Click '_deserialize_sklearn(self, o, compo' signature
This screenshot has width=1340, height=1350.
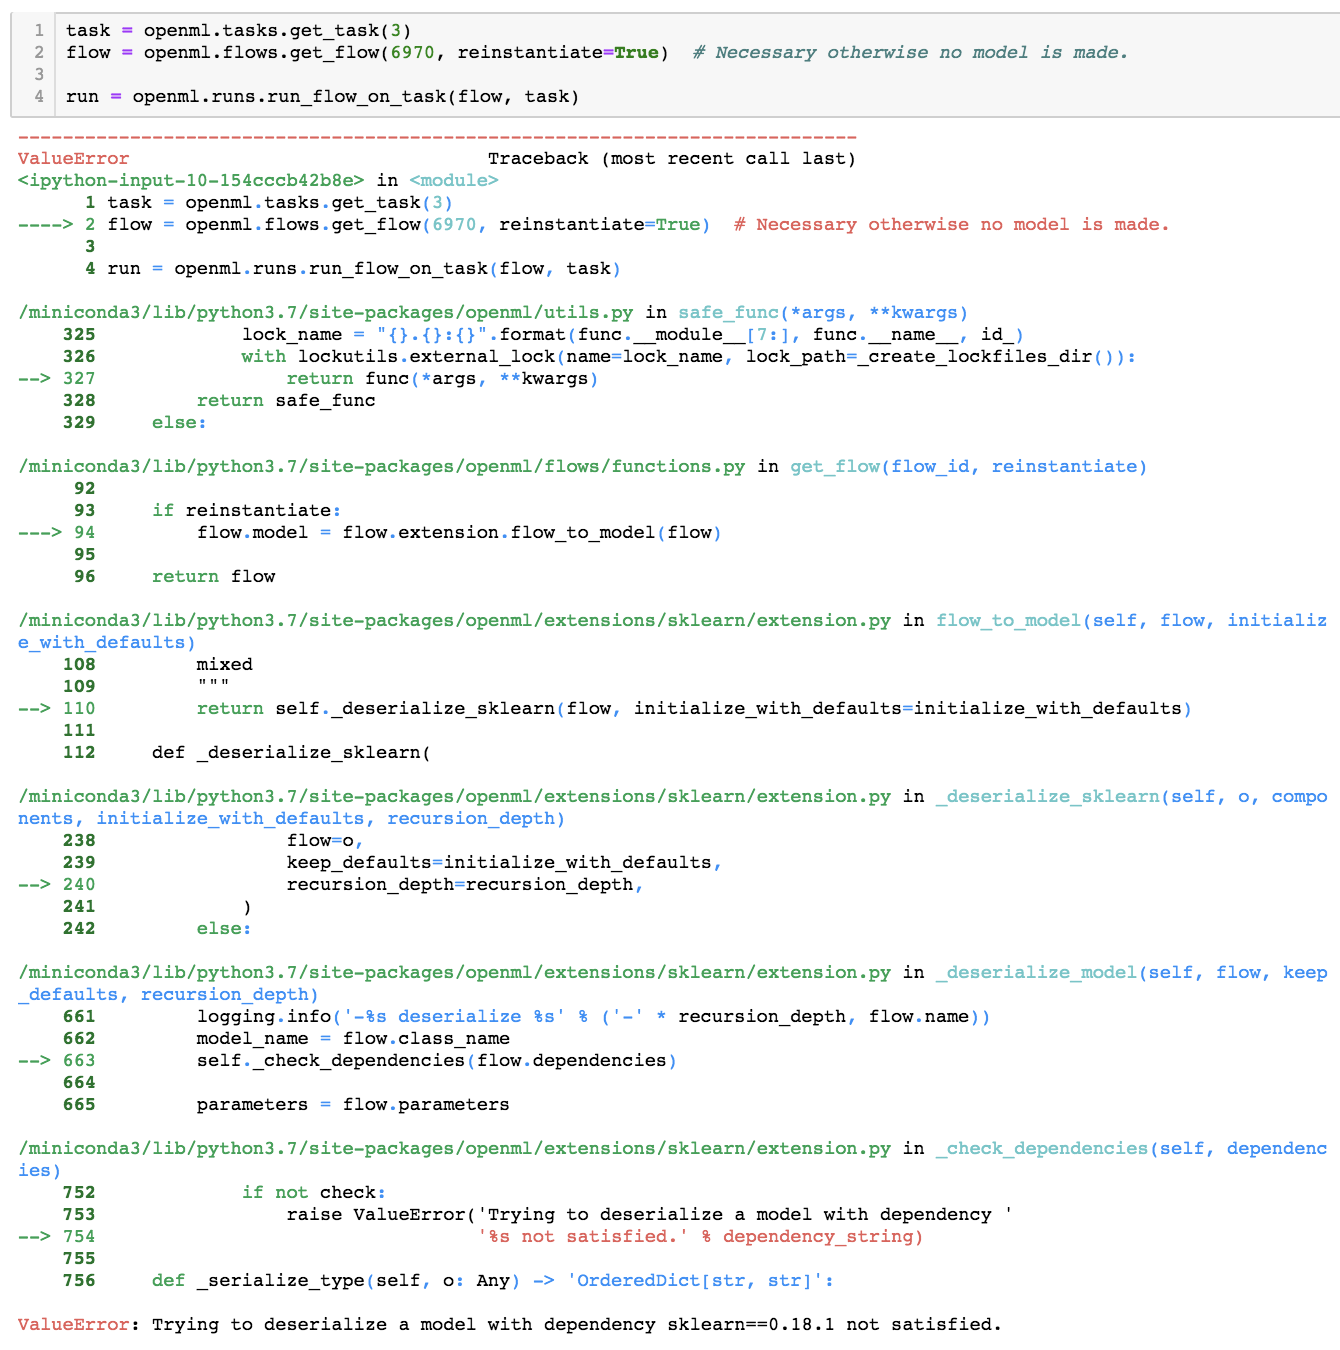[x=1131, y=797]
